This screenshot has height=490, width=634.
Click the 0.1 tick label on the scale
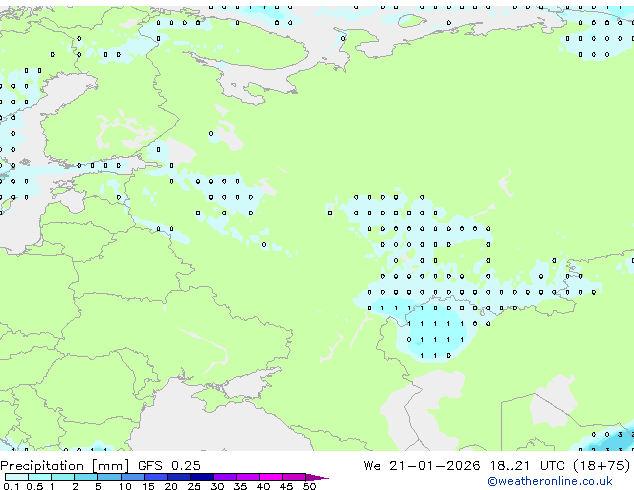(x=11, y=486)
